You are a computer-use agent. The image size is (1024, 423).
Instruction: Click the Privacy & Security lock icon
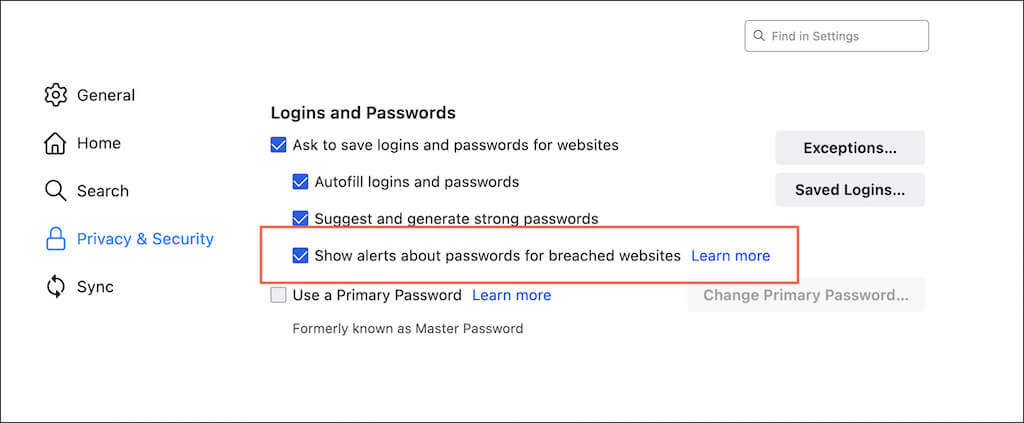point(56,239)
